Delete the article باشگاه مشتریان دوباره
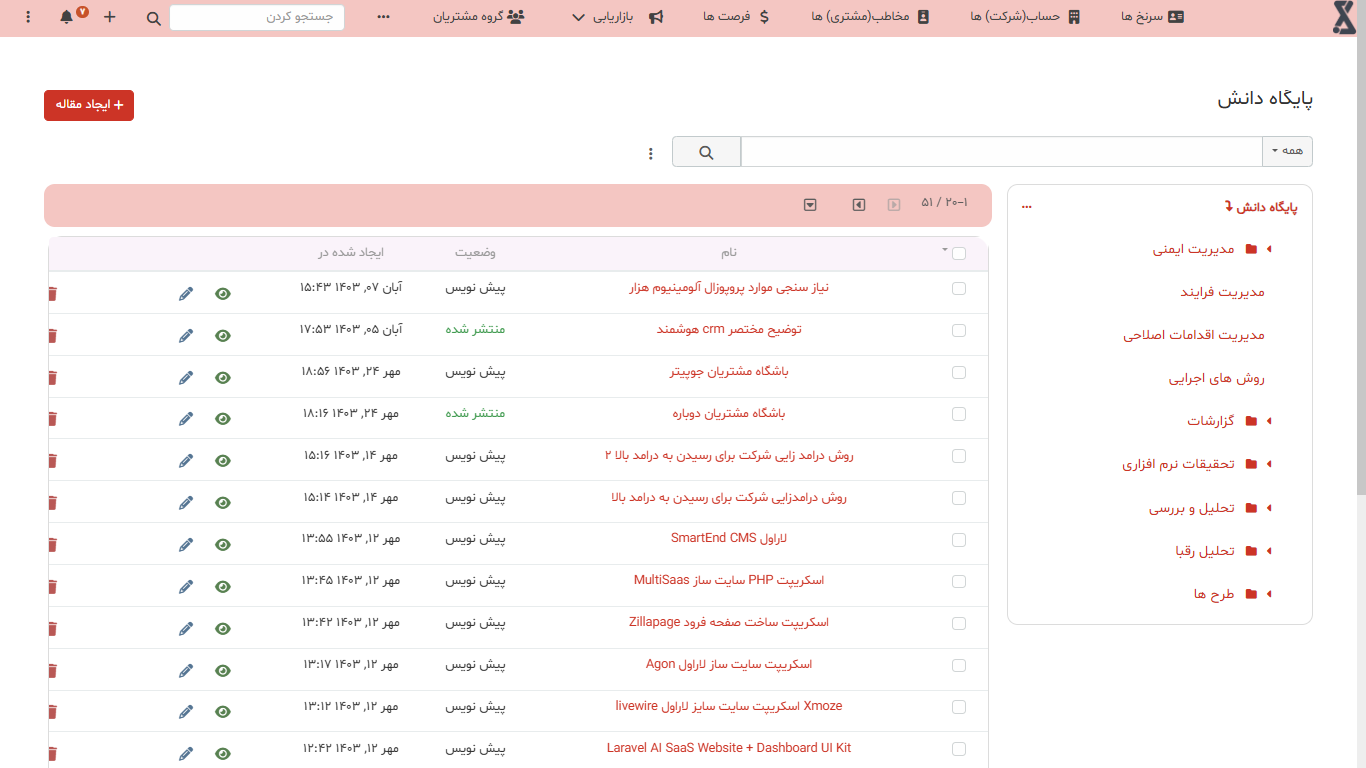Image resolution: width=1366 pixels, height=768 pixels. click(53, 419)
